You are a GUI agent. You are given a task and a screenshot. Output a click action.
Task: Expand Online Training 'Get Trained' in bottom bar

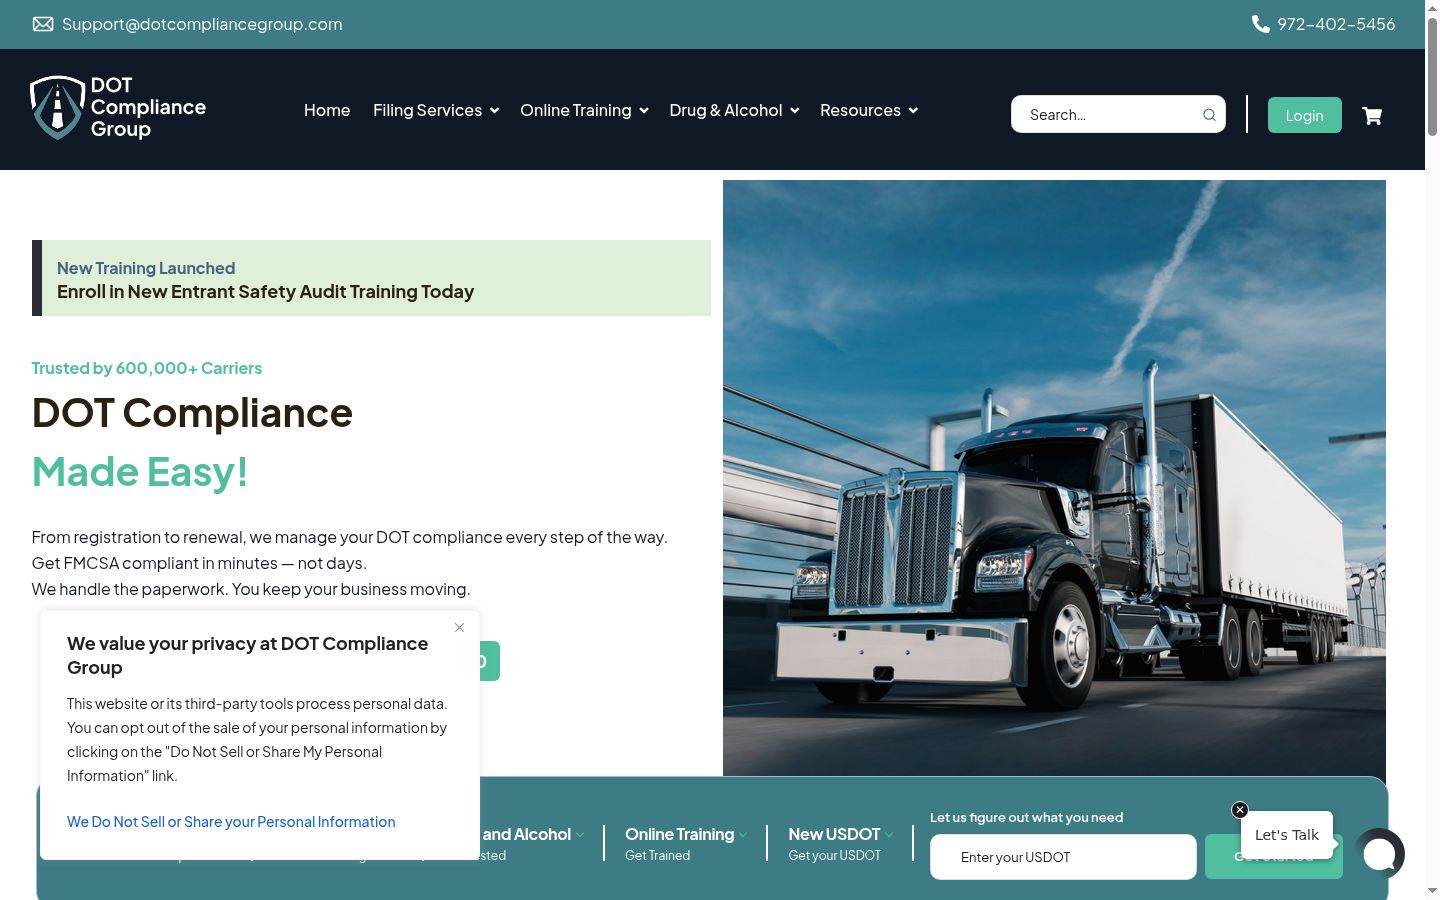(686, 843)
